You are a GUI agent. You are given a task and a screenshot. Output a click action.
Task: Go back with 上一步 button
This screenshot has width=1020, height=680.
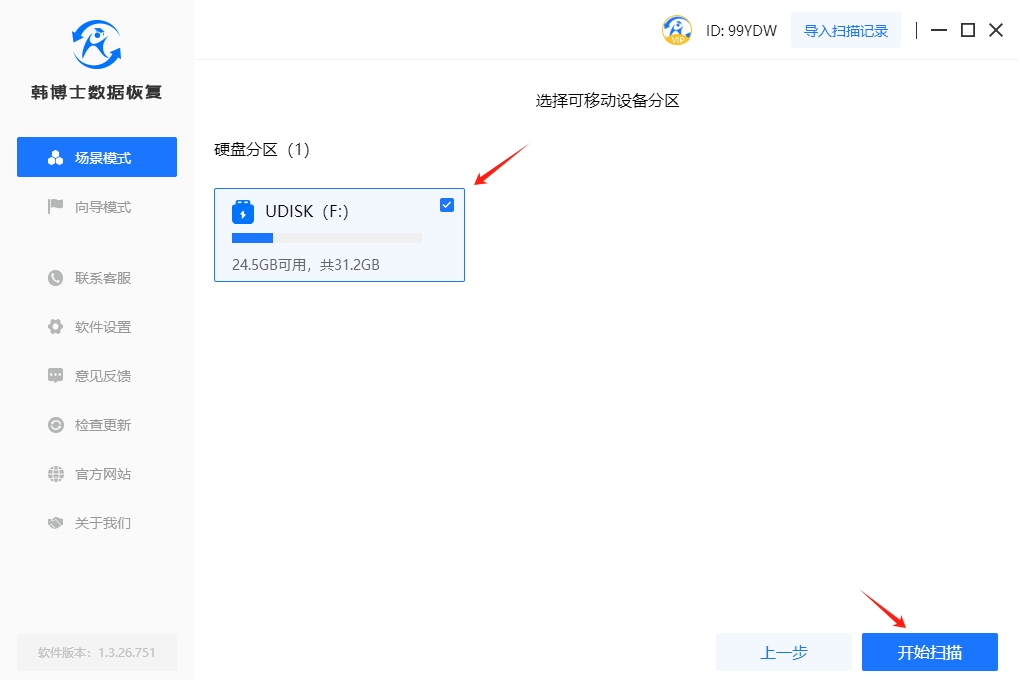tap(784, 652)
